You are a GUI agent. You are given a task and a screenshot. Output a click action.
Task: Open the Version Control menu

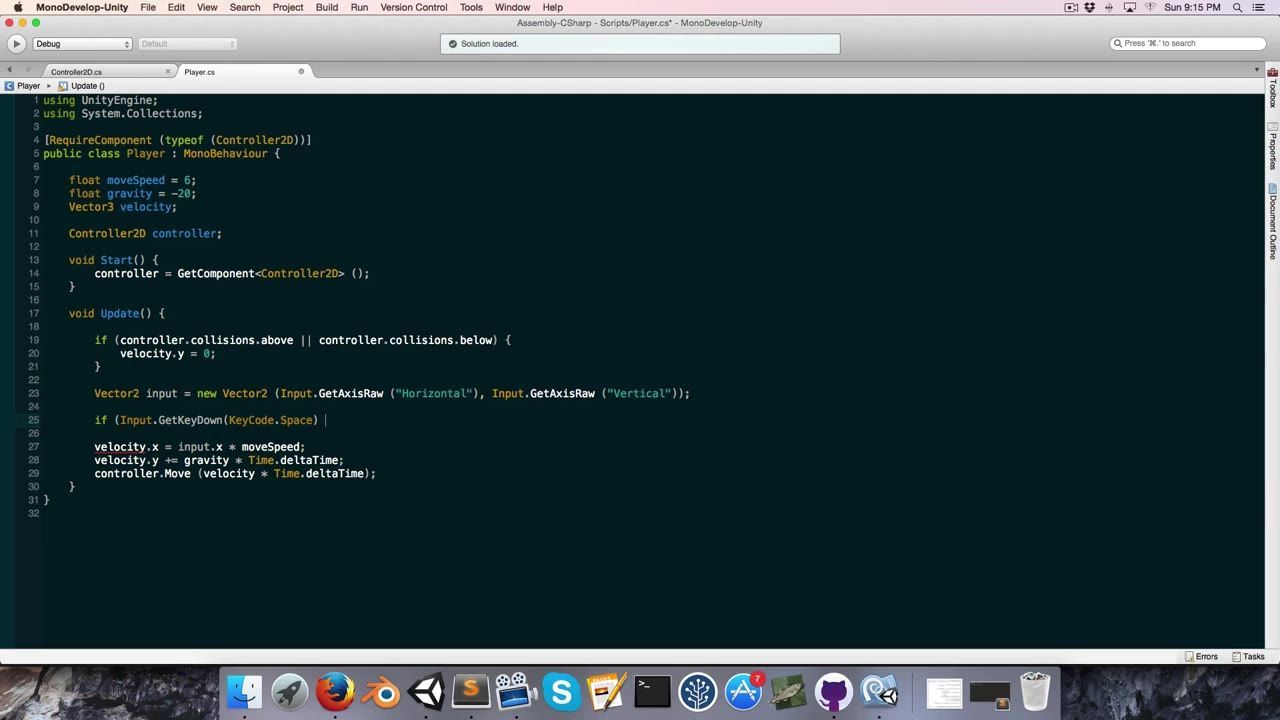coord(414,7)
